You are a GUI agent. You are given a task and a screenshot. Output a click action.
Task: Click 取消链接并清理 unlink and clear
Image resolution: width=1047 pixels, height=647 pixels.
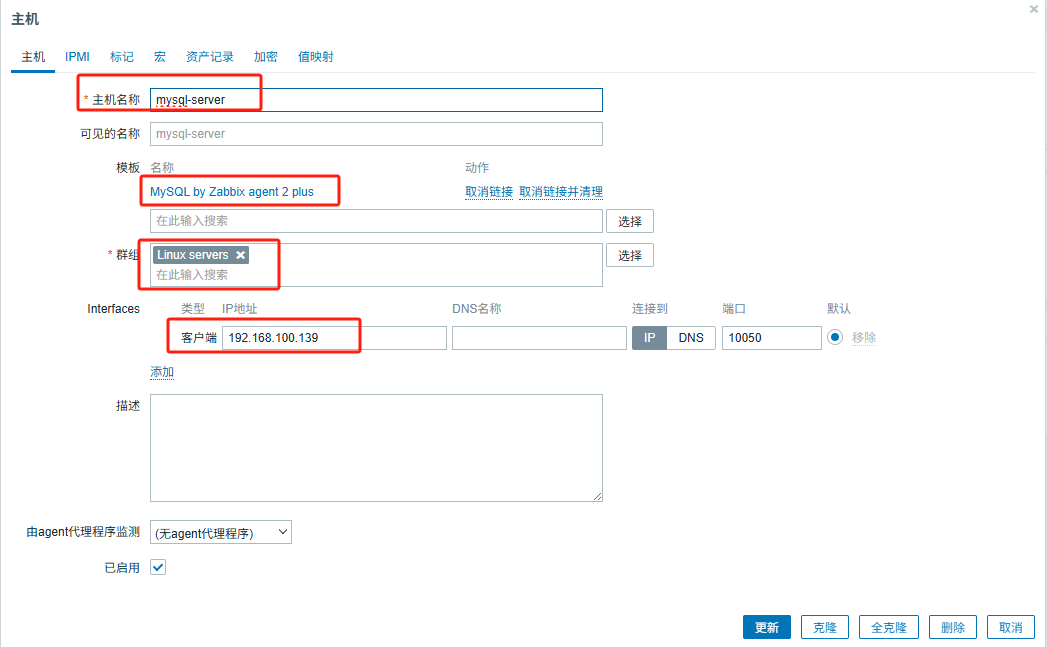(x=561, y=192)
